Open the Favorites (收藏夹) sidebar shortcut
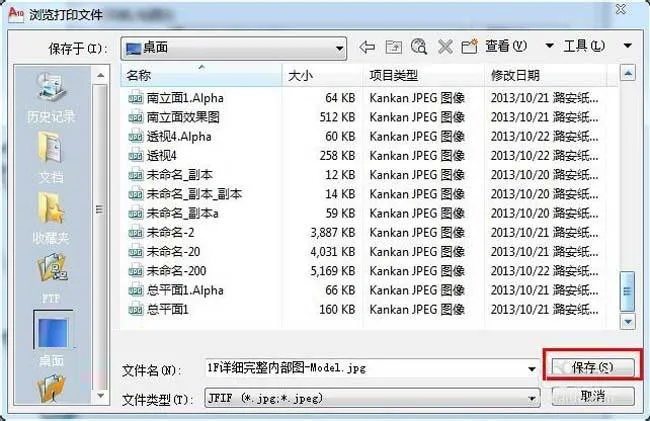Image resolution: width=650 pixels, height=421 pixels. click(x=51, y=218)
